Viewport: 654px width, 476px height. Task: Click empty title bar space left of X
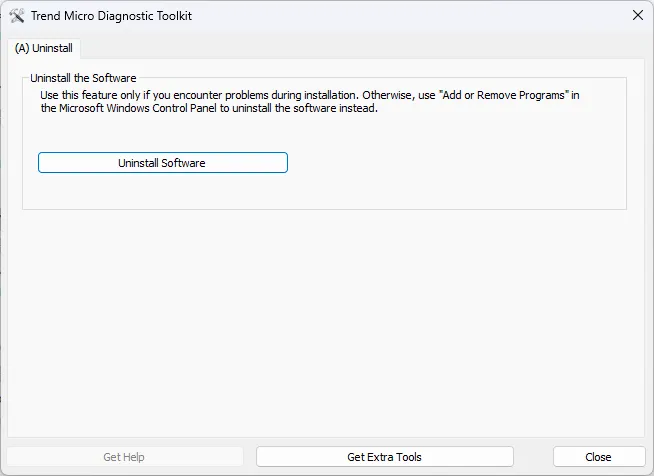pos(450,16)
